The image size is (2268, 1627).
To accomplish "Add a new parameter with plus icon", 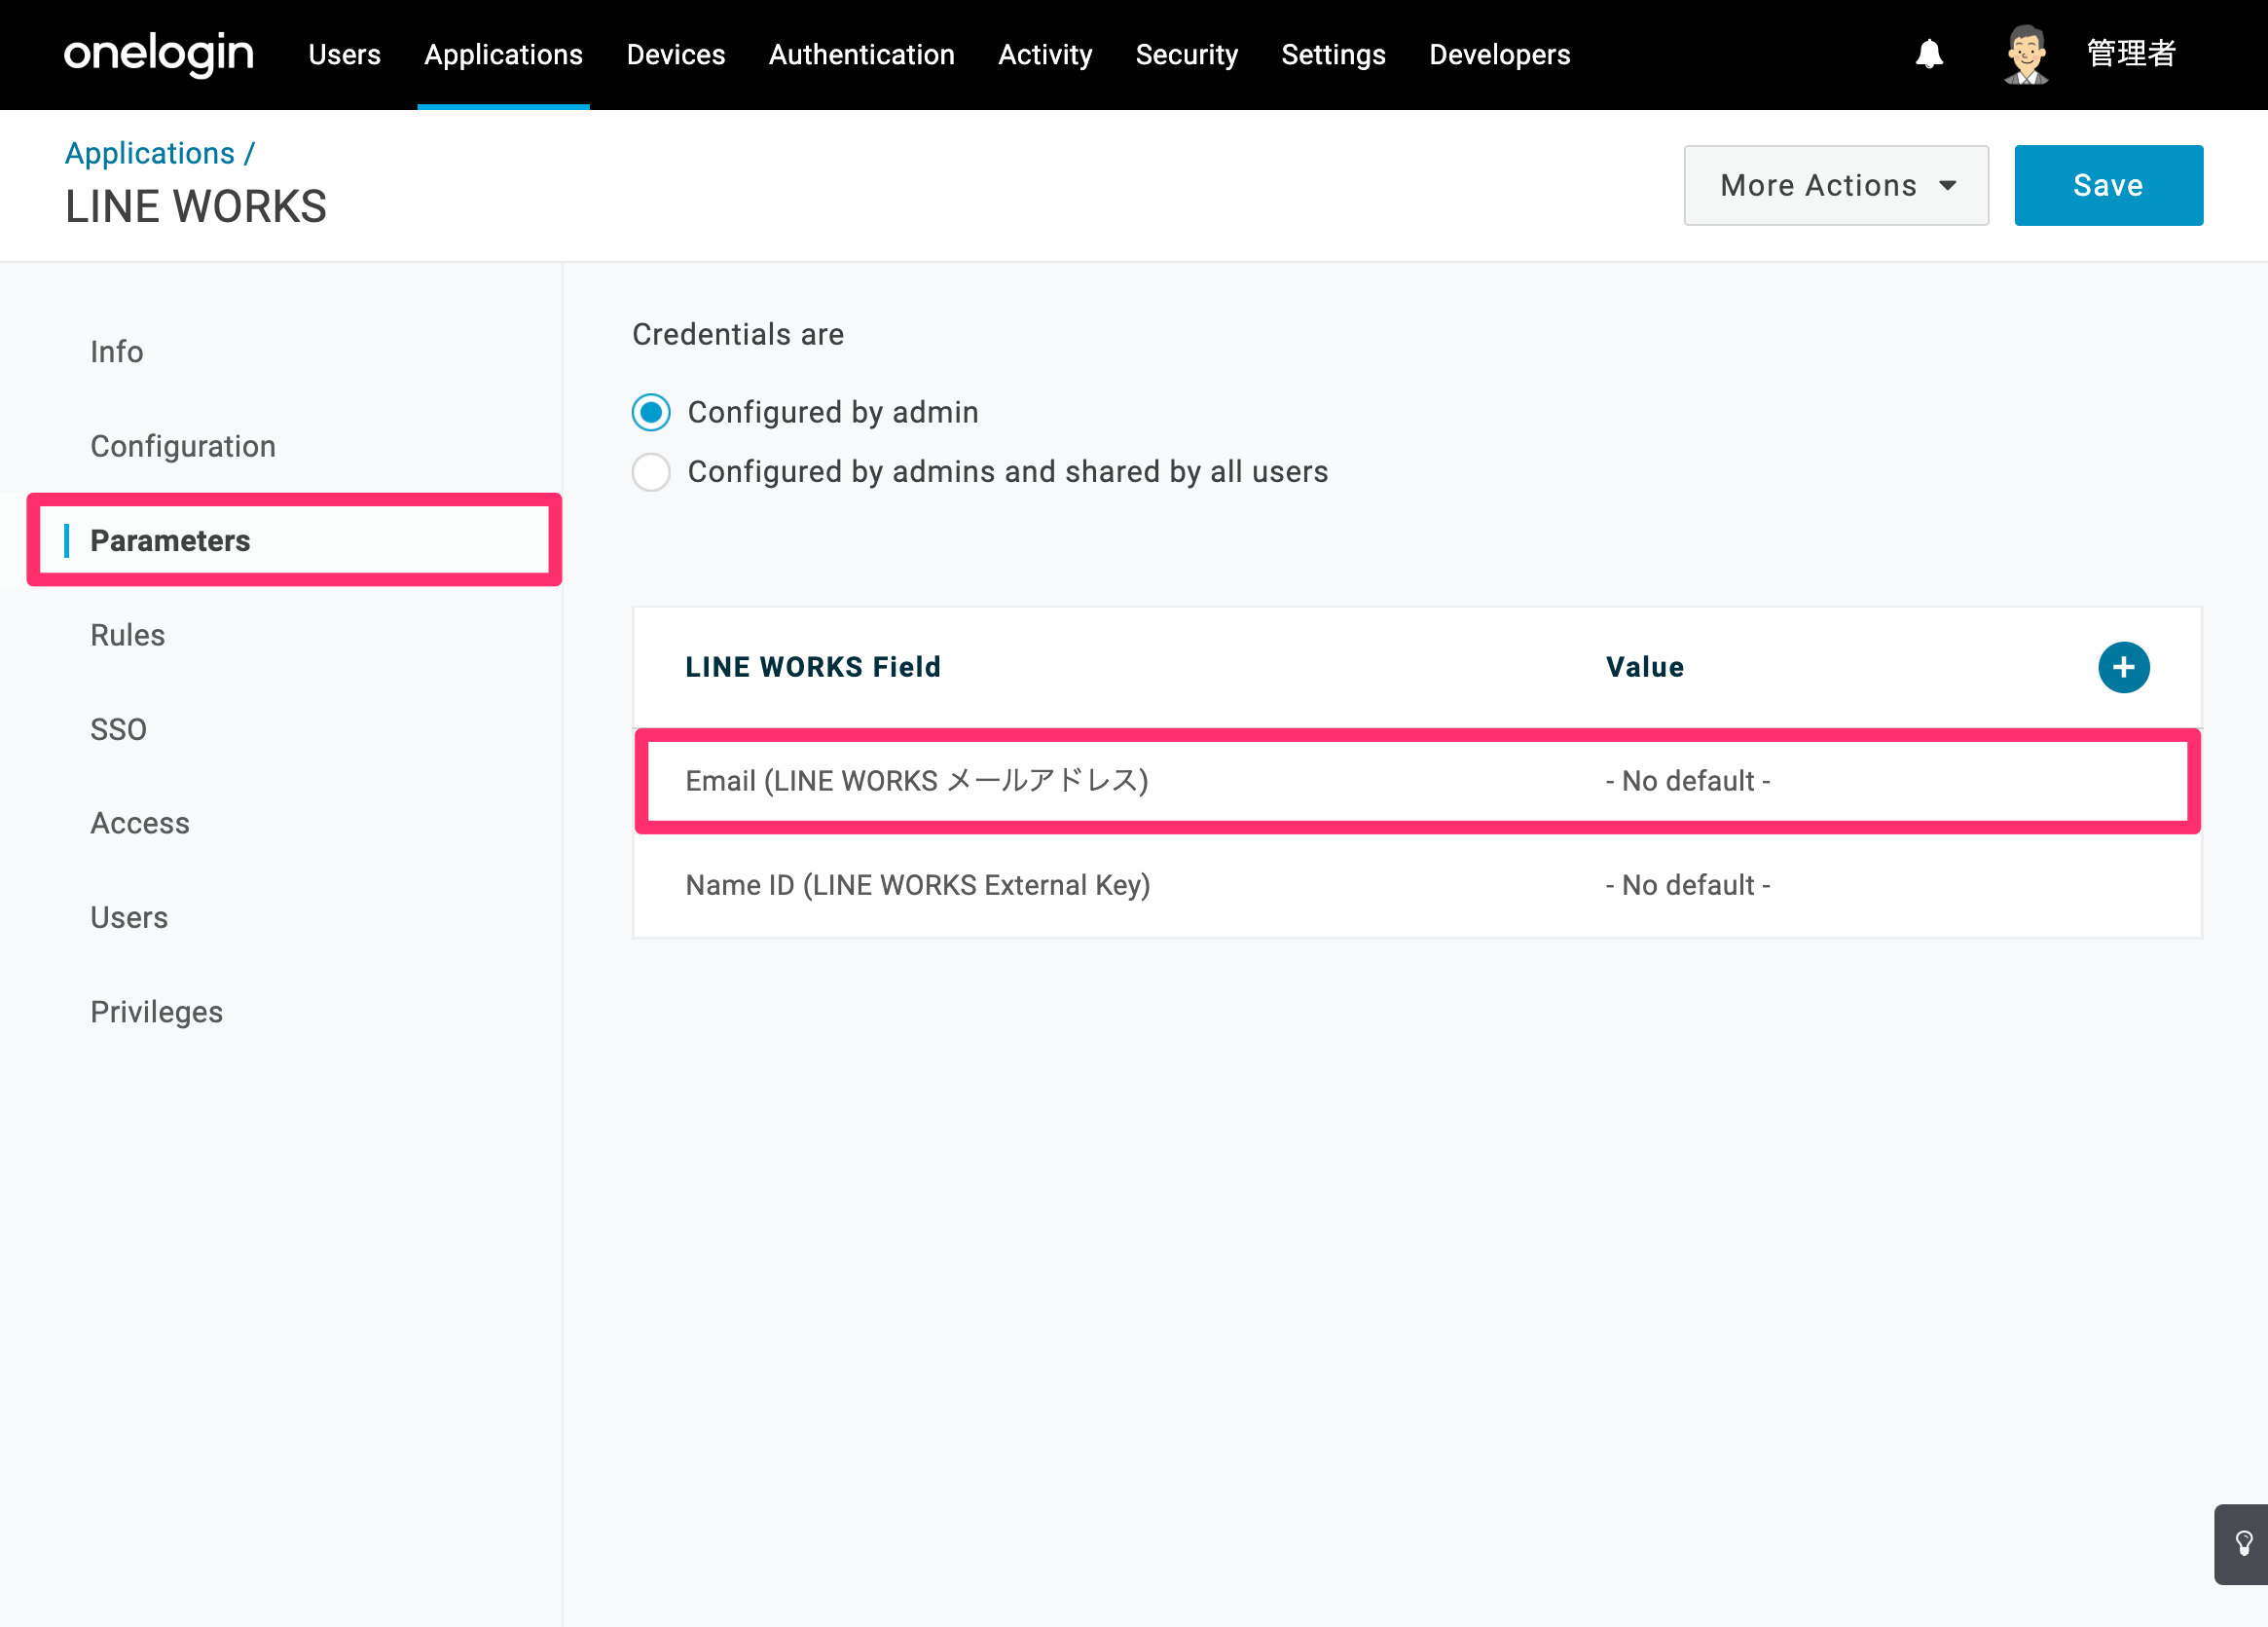I will [2123, 667].
